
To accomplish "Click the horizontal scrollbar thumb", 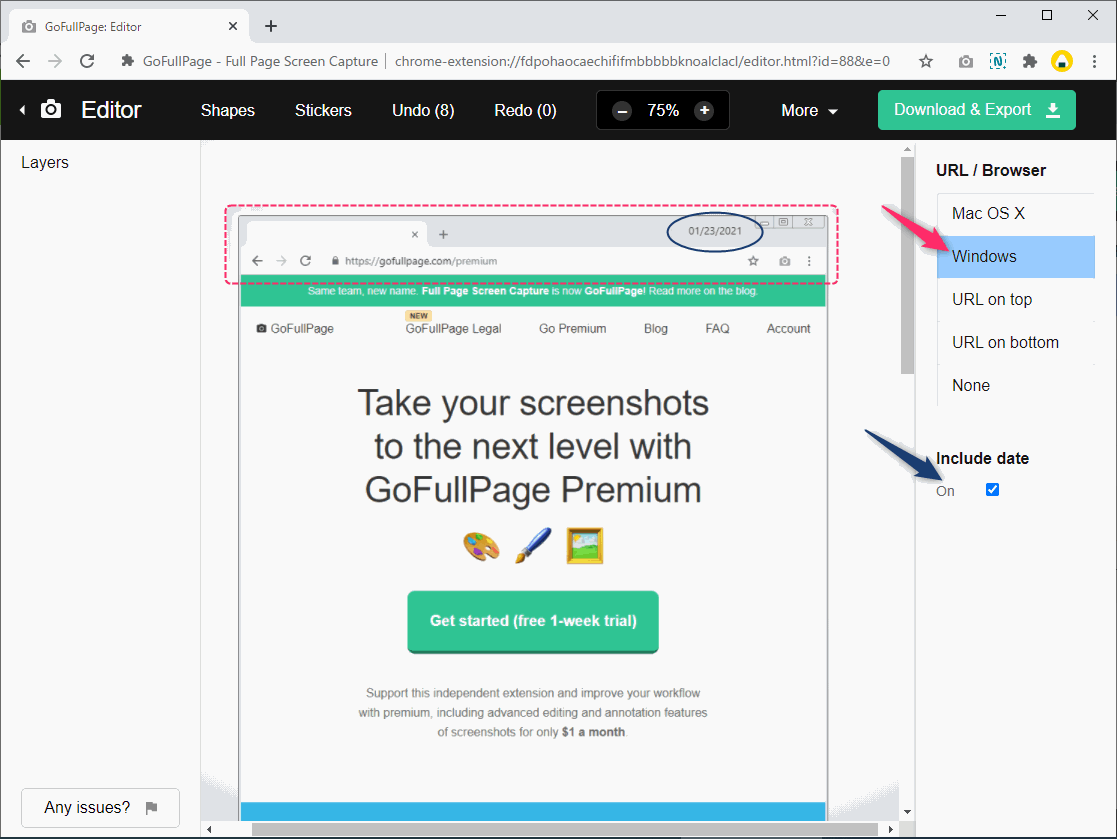I will (565, 830).
